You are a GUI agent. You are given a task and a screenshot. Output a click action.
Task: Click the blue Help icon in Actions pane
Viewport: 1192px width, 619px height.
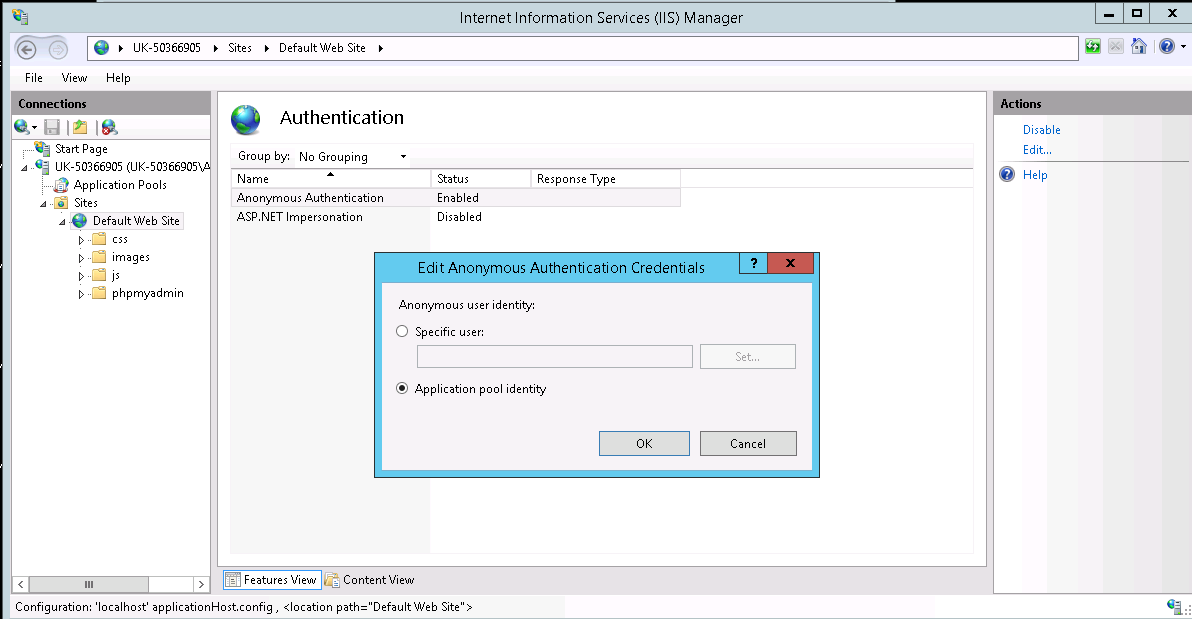click(1007, 174)
